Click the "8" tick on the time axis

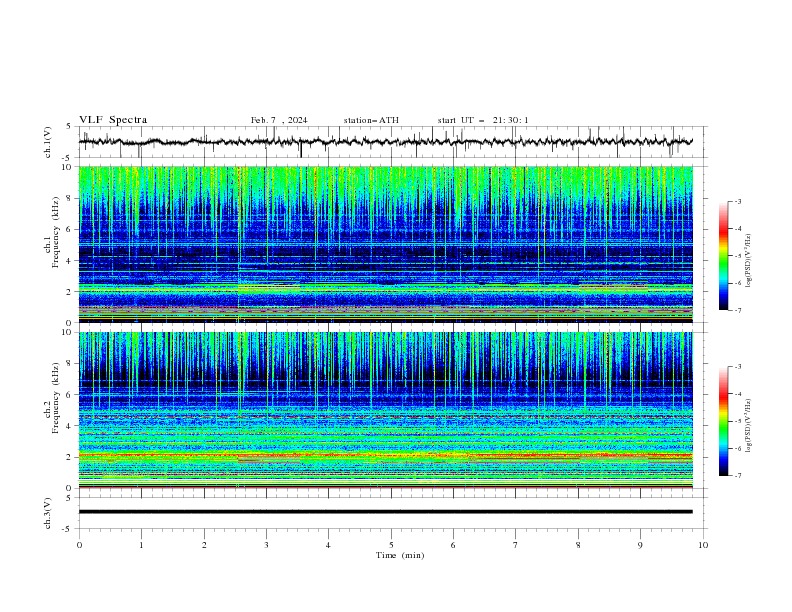pos(578,545)
